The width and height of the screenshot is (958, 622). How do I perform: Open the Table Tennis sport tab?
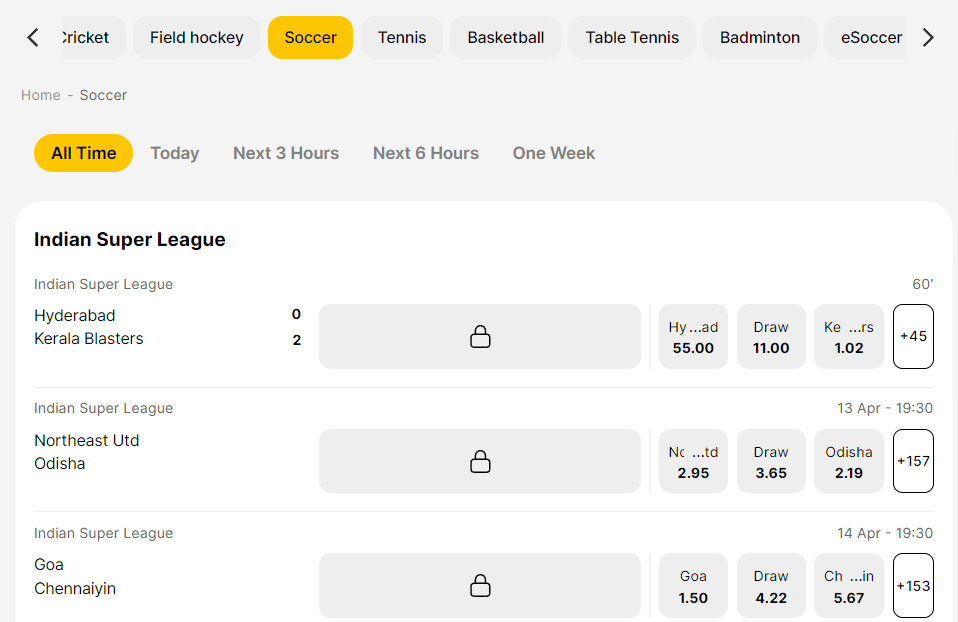(x=632, y=37)
